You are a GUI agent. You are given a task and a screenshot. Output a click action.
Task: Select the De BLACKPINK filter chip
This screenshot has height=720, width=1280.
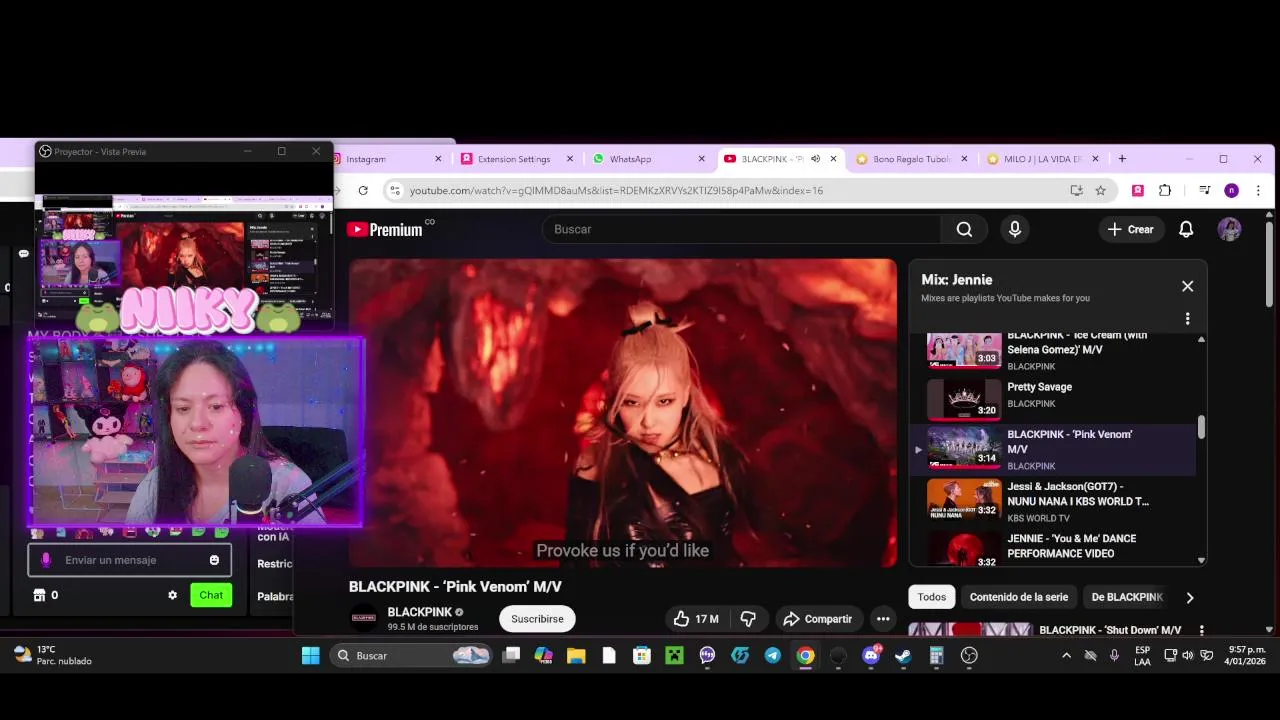[x=1127, y=597]
